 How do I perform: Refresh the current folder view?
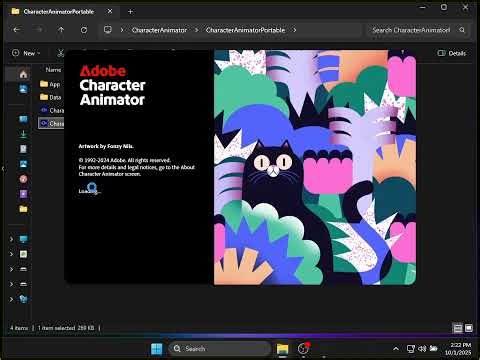(84, 30)
